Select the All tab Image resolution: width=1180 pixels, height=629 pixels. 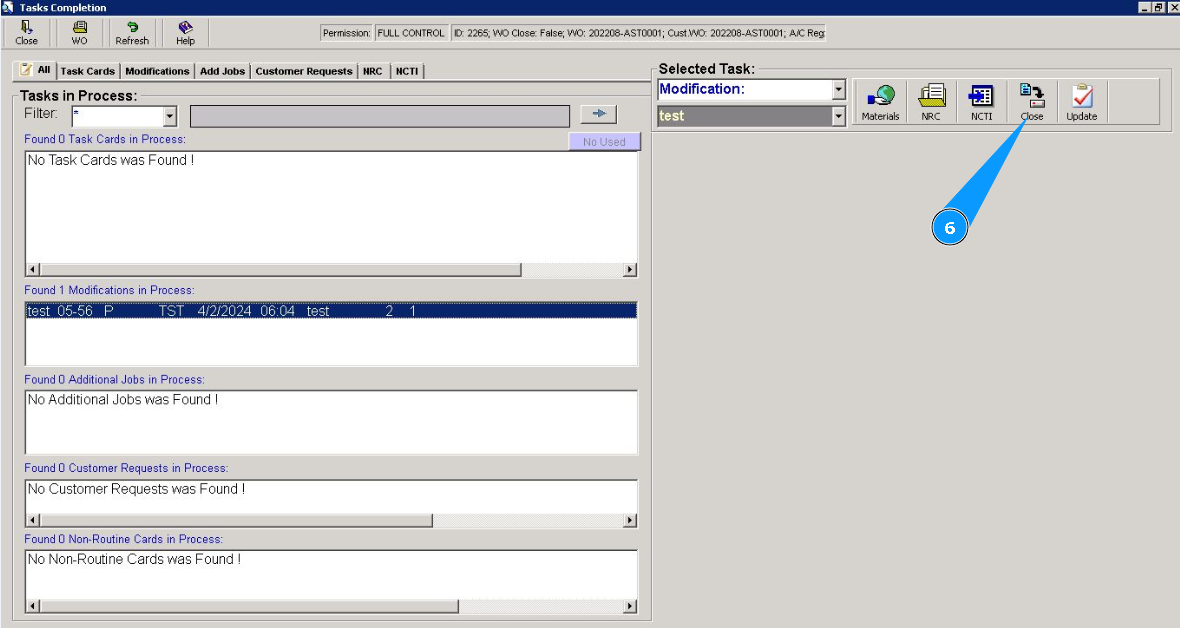35,70
